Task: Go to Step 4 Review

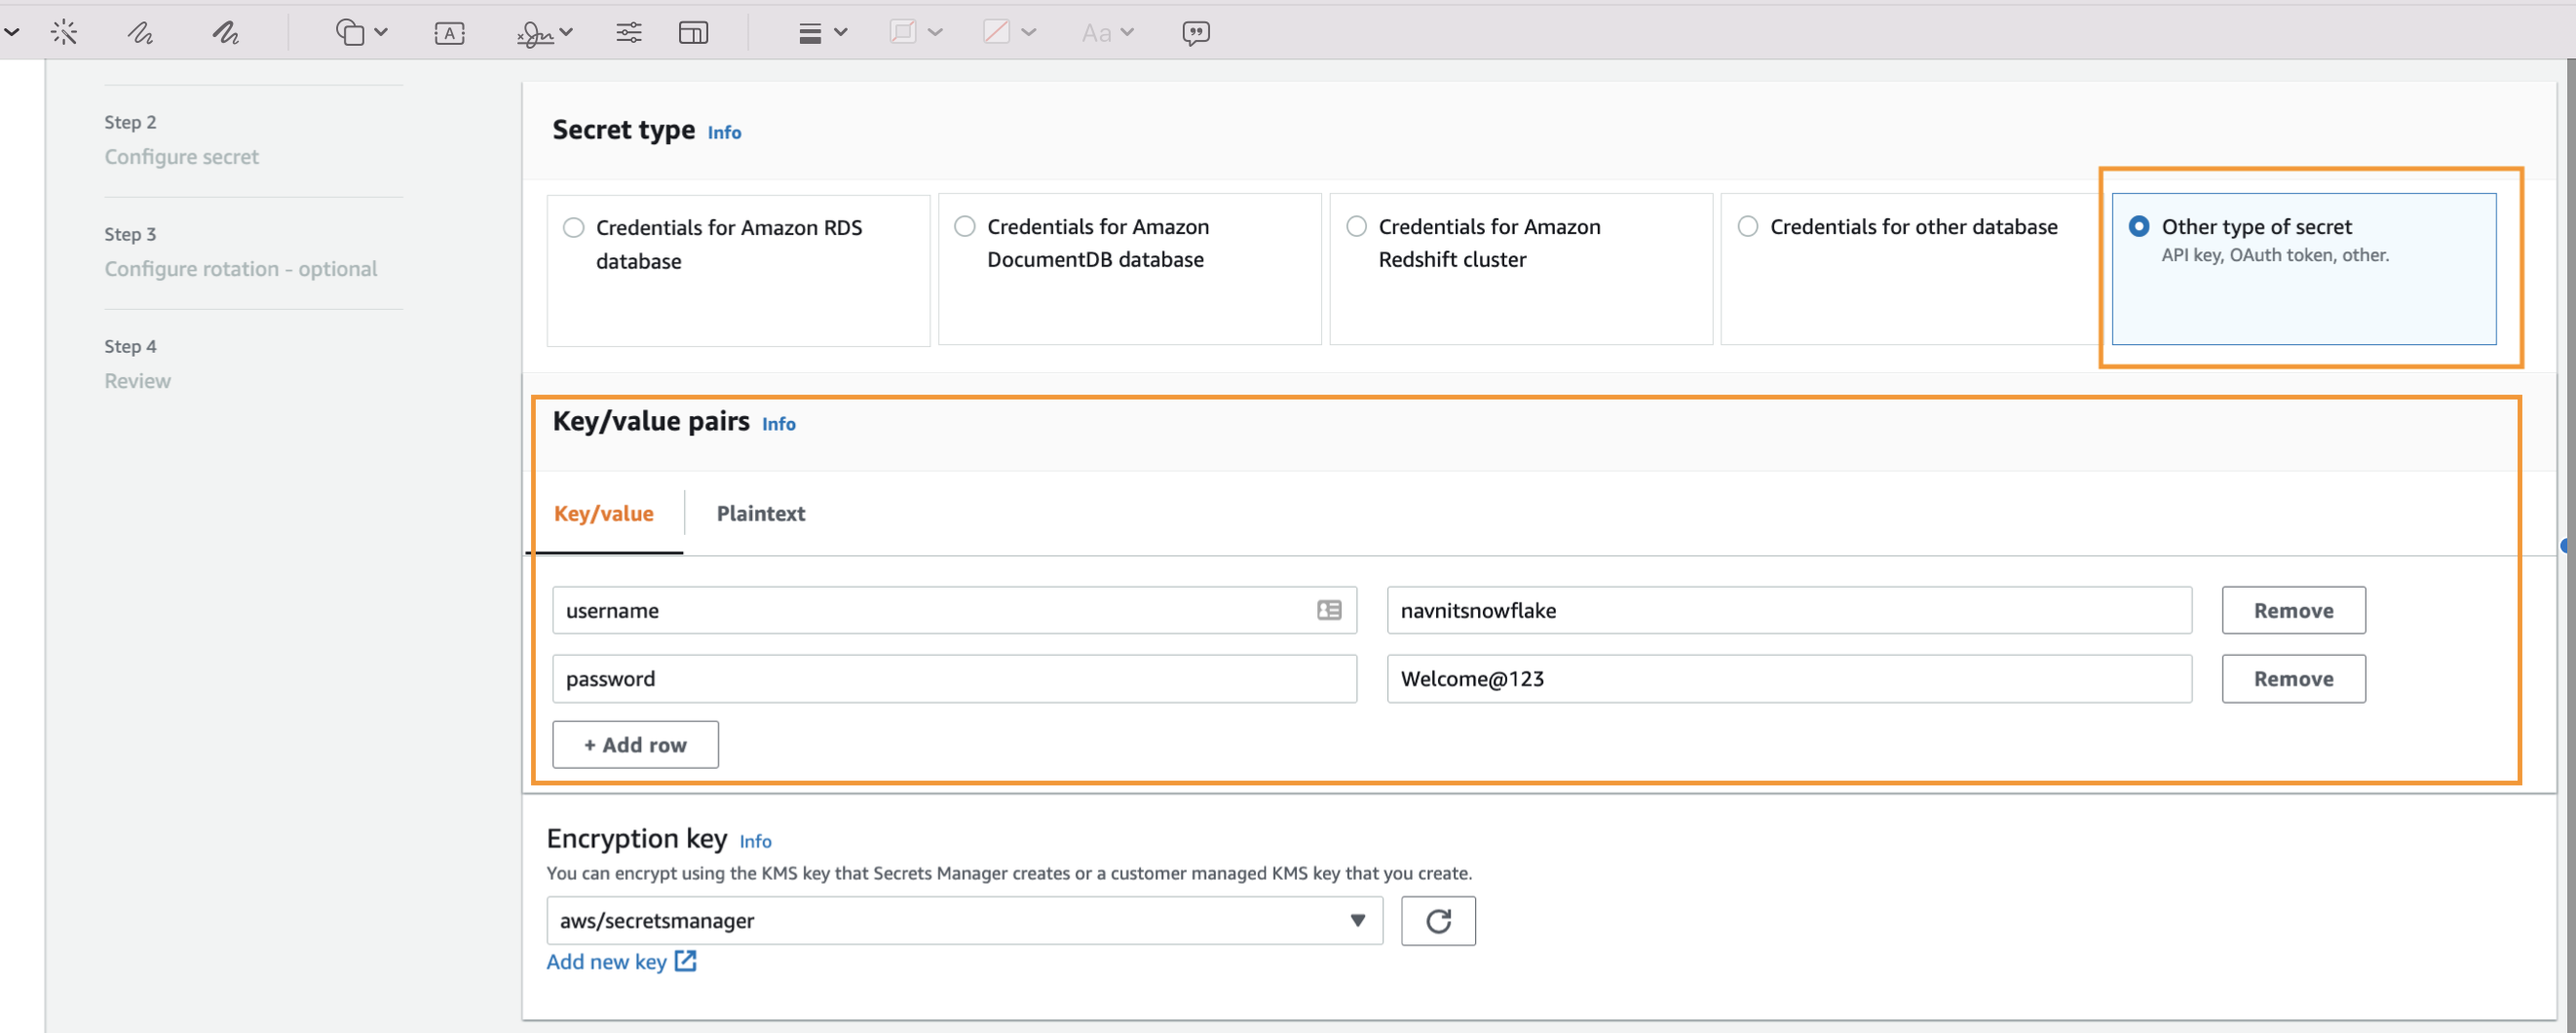Action: 137,381
